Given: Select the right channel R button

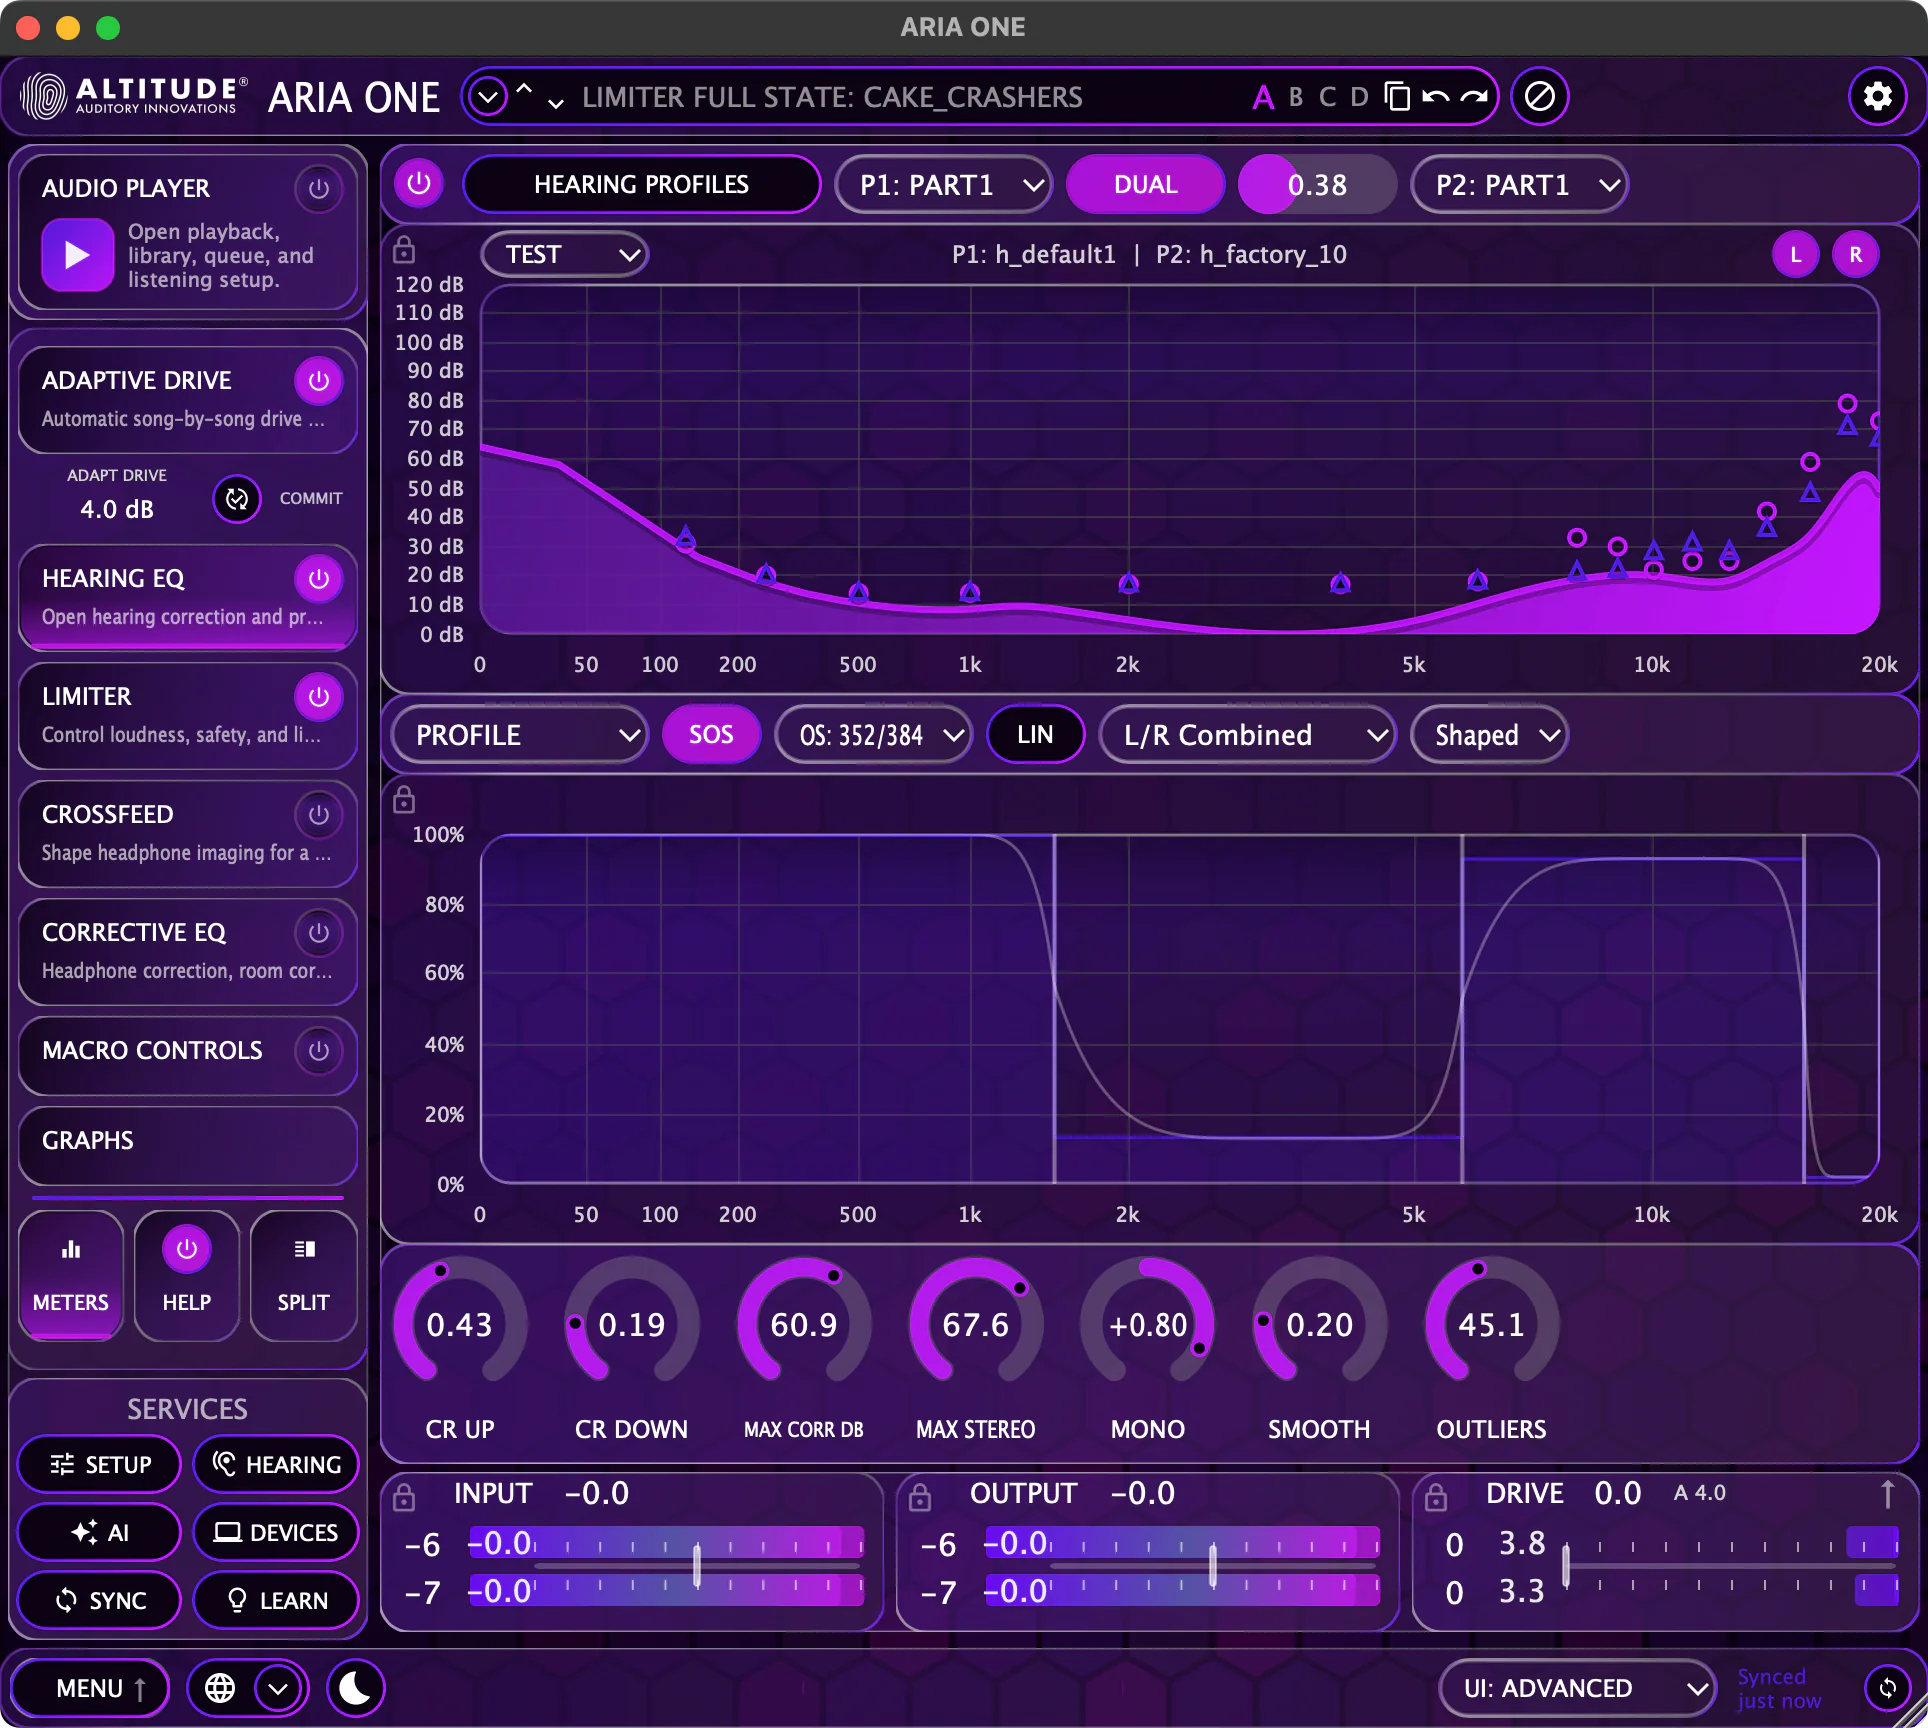Looking at the screenshot, I should click(1855, 254).
